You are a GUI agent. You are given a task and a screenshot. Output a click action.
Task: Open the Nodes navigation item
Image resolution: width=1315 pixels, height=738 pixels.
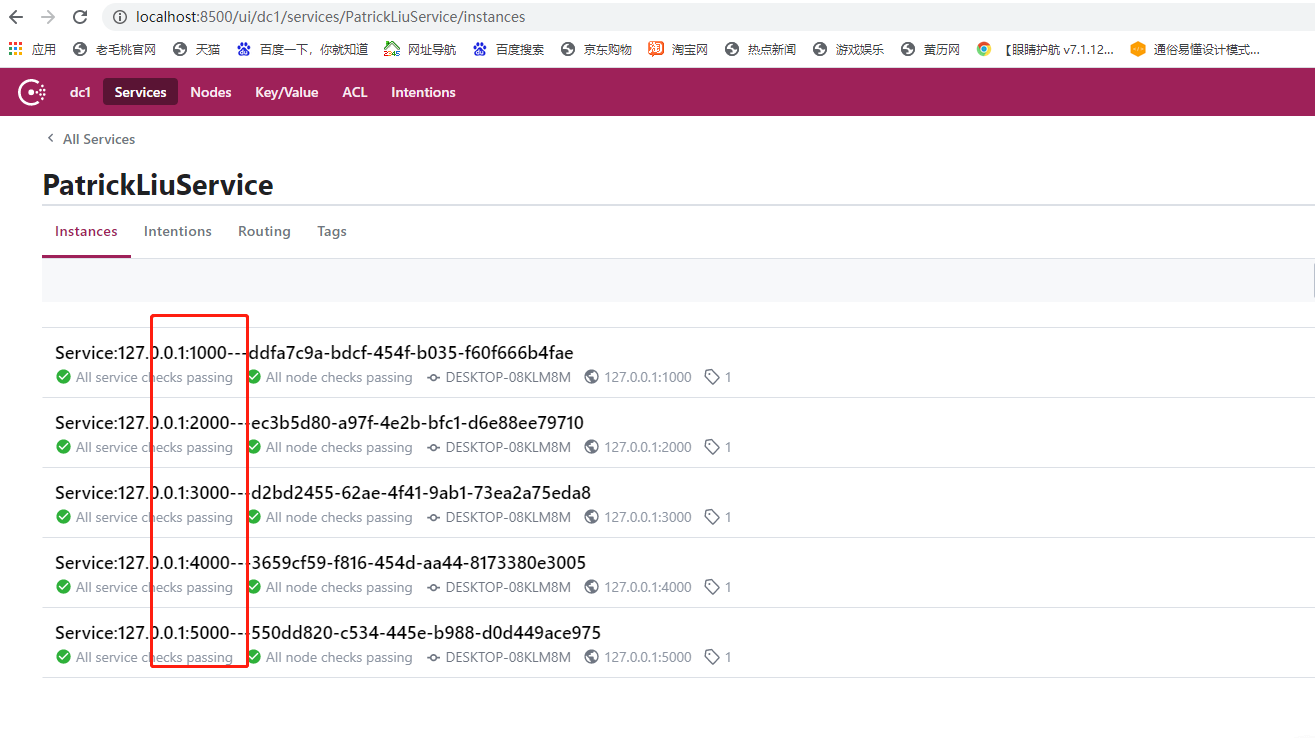pos(211,92)
